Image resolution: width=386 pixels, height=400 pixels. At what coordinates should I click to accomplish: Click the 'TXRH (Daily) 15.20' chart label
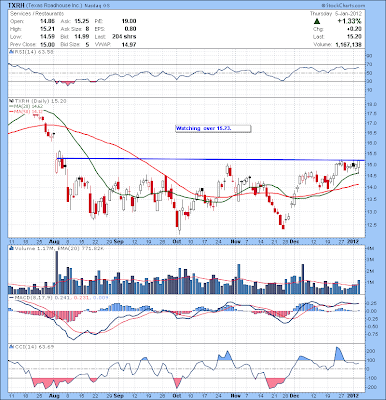coord(40,101)
